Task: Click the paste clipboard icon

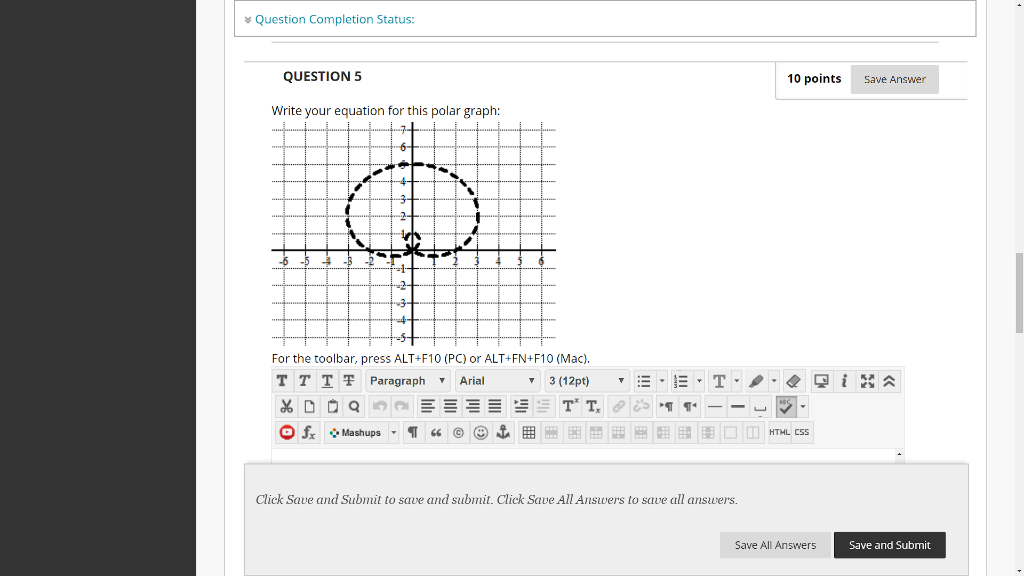Action: click(332, 407)
